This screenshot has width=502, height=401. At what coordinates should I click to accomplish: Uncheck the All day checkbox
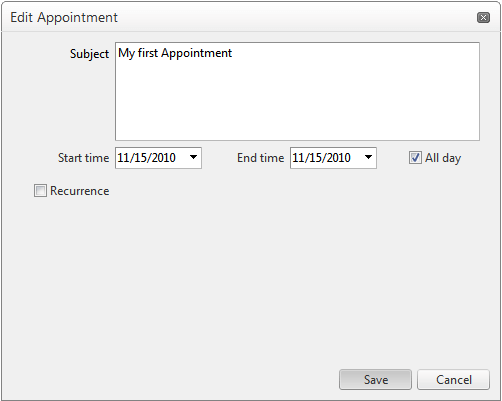pyautogui.click(x=415, y=158)
